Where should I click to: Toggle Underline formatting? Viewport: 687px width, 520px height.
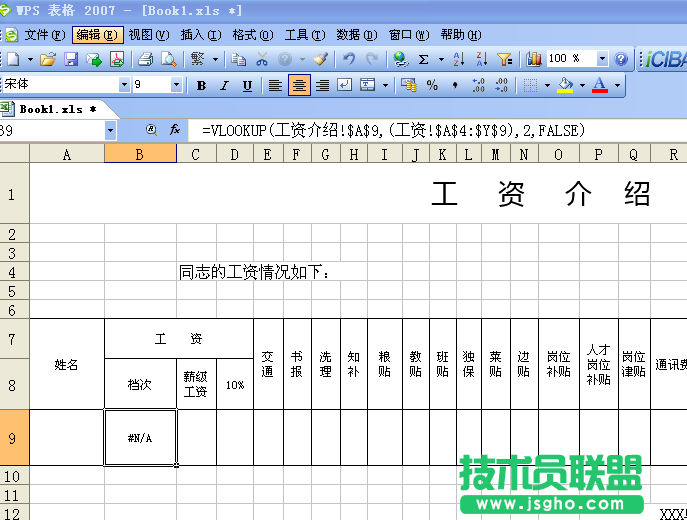(247, 85)
